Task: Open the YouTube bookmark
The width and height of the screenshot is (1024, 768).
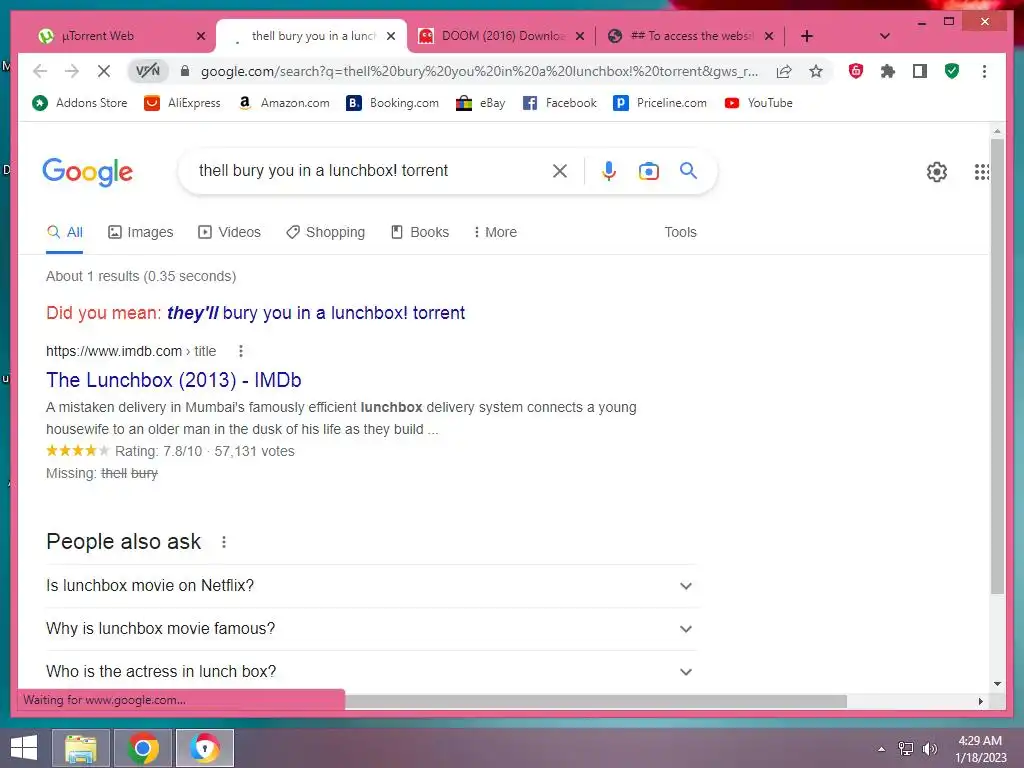Action: pos(758,103)
